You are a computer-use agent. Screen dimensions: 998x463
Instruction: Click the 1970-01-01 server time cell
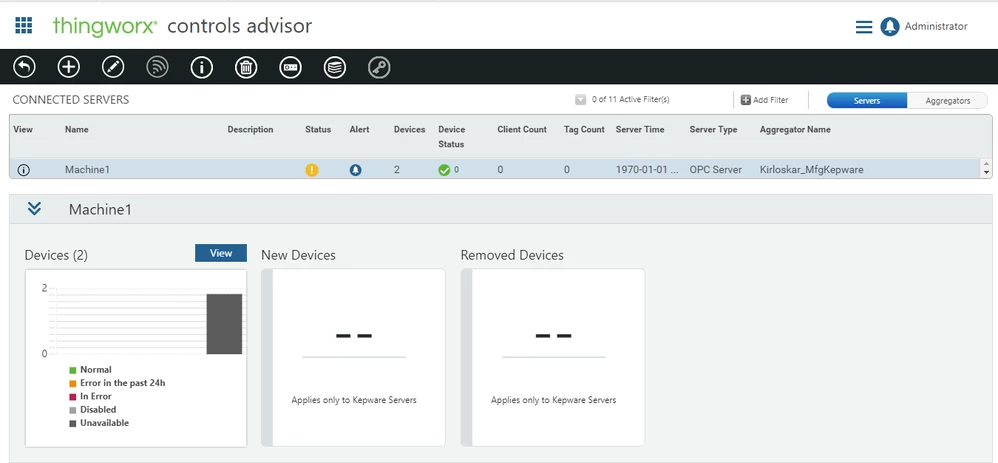(x=647, y=170)
